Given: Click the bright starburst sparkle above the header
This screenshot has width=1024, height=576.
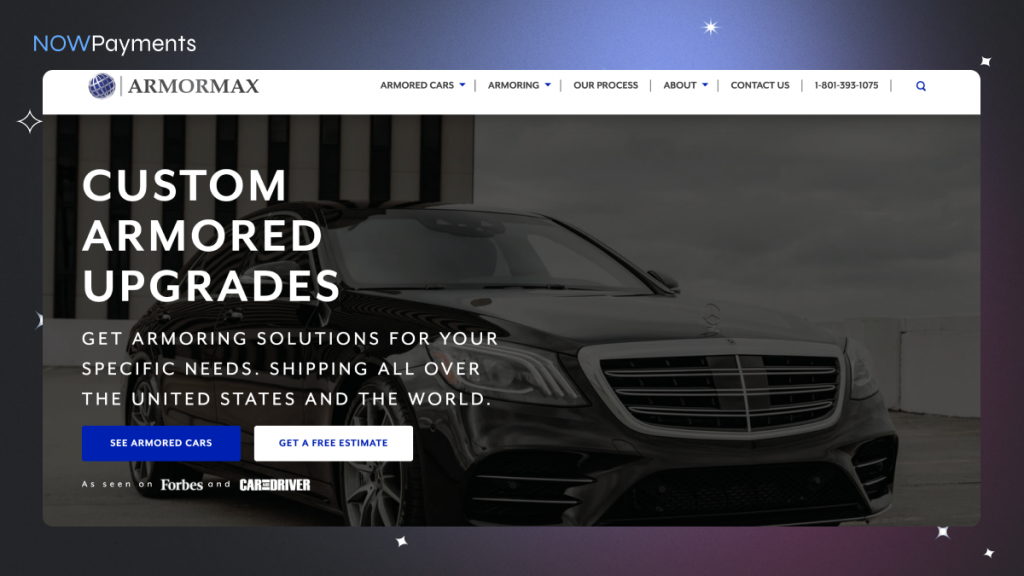Looking at the screenshot, I should pyautogui.click(x=711, y=27).
